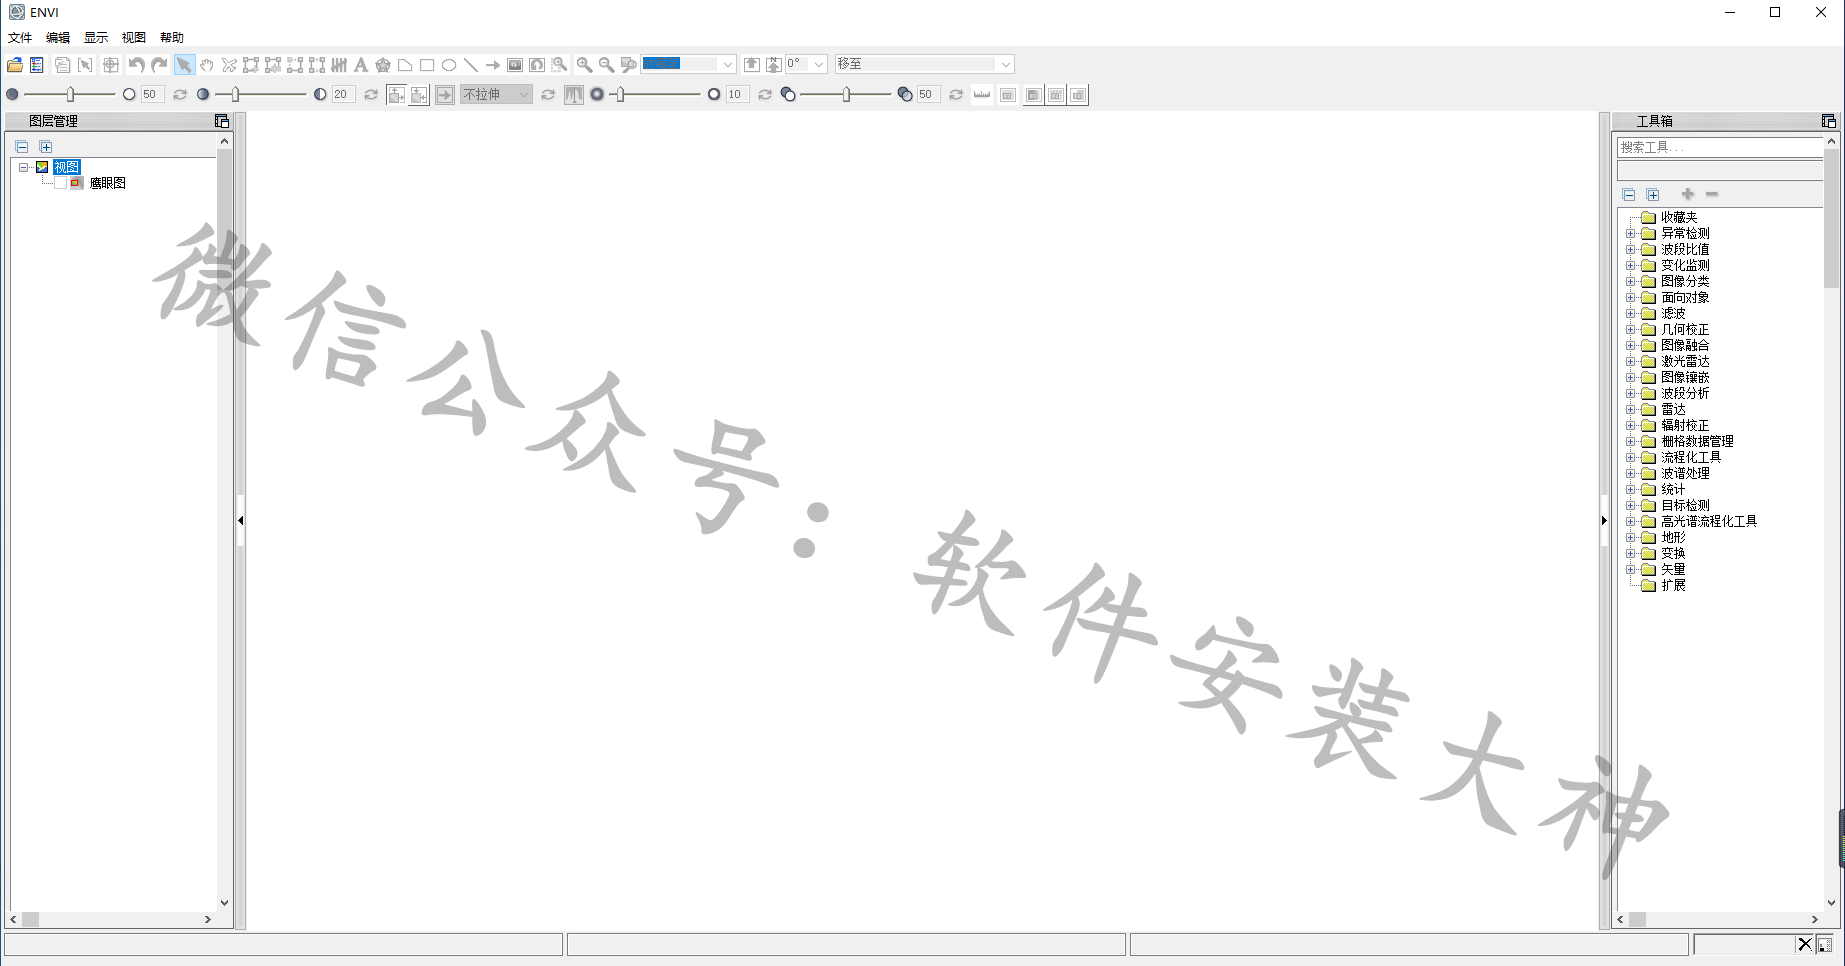Select the arrow annotation tool

click(x=493, y=65)
